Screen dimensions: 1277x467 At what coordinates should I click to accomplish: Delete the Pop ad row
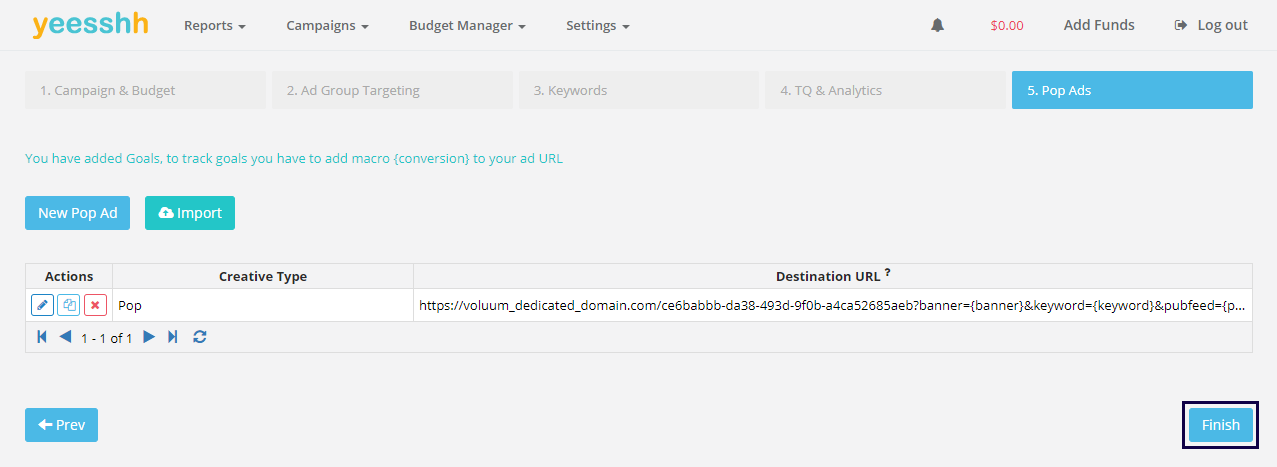[96, 305]
